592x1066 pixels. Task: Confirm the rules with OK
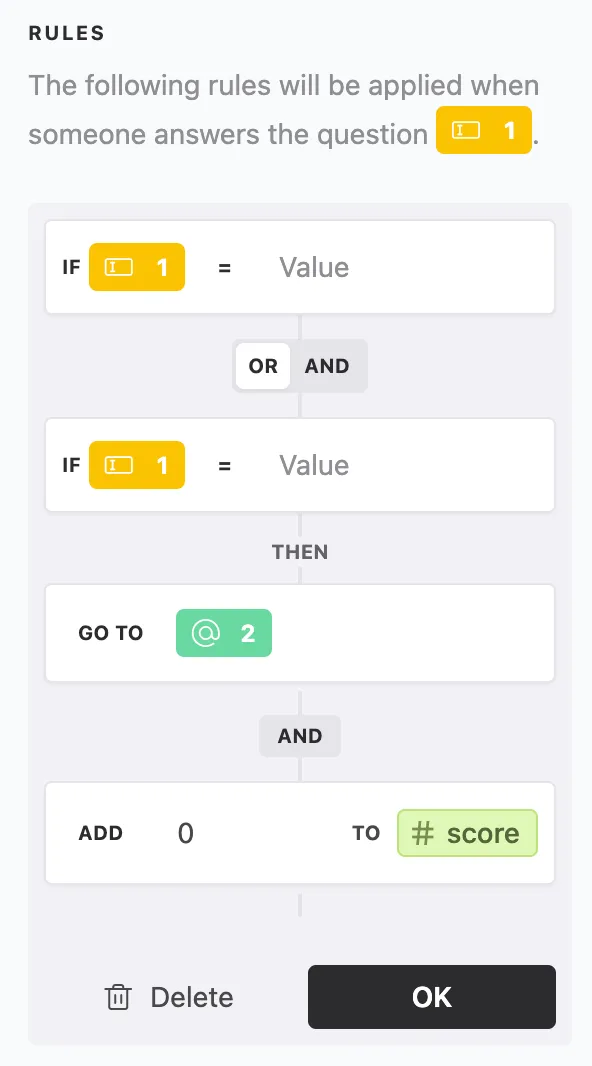tap(432, 996)
